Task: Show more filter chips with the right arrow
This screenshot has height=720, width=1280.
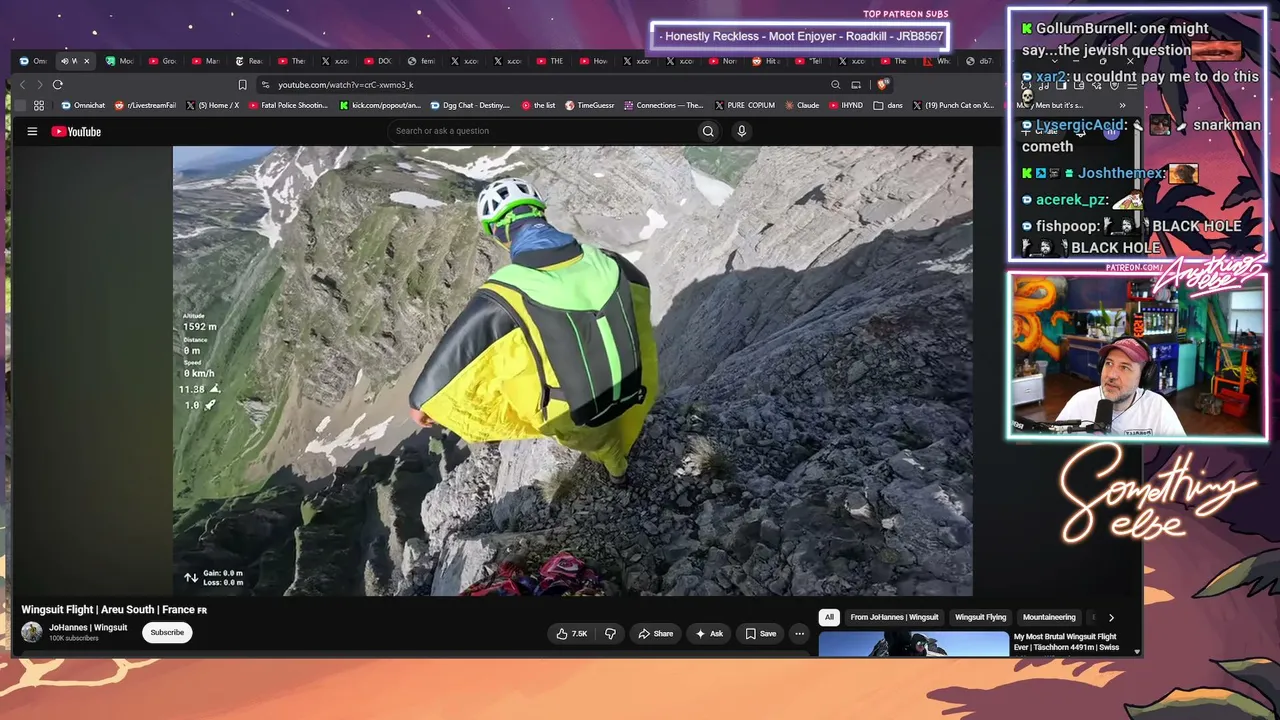Action: 1110,618
